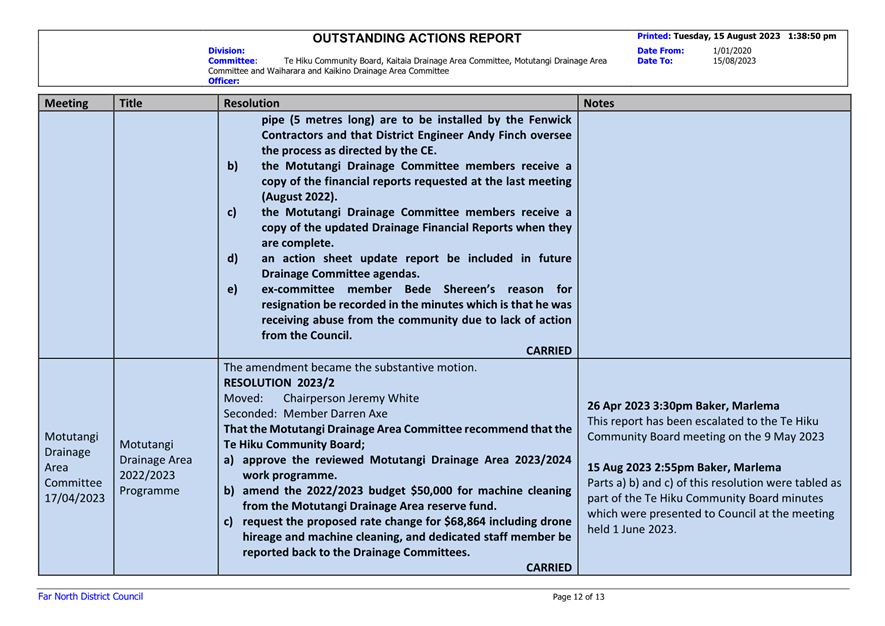Click the Date To value 15/08/2023
The image size is (885, 626).
pos(734,60)
